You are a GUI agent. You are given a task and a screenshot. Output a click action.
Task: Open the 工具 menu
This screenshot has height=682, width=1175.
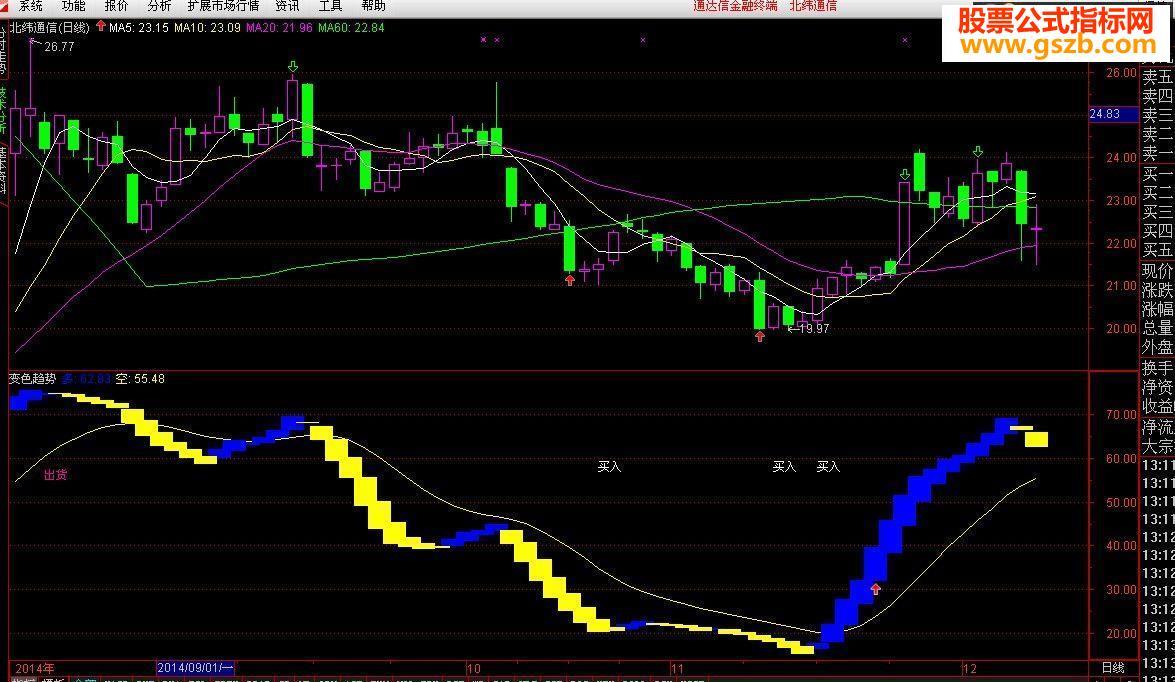click(330, 6)
